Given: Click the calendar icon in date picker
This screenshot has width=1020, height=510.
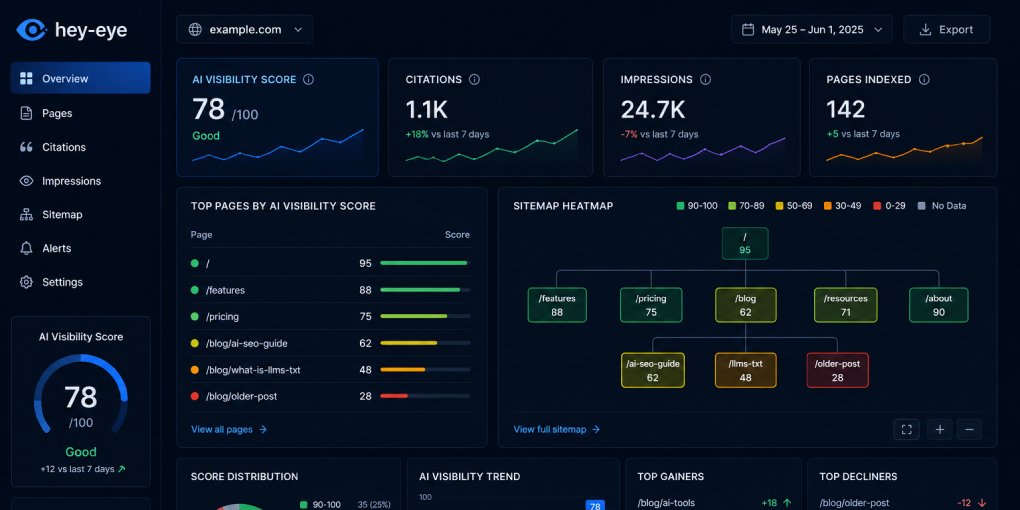Looking at the screenshot, I should click(748, 29).
